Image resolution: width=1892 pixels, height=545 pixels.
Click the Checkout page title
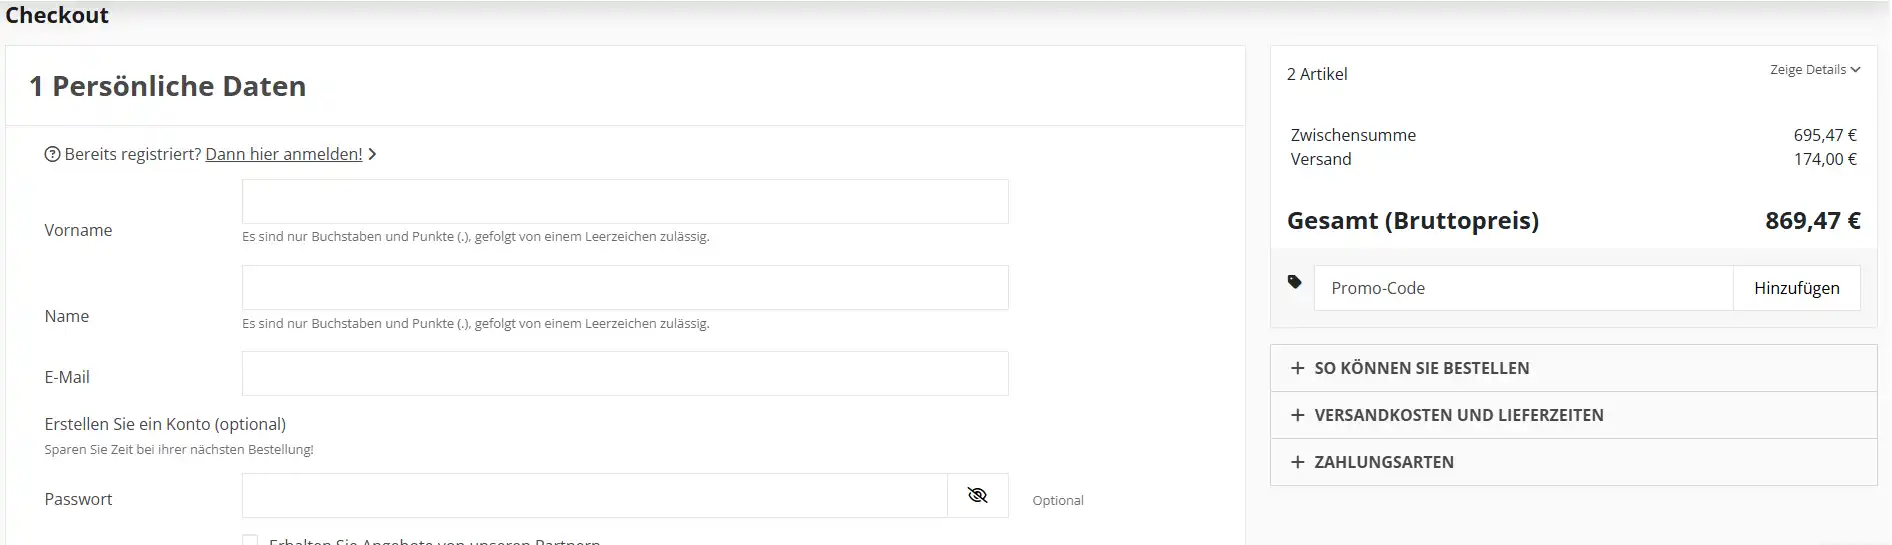coord(57,15)
